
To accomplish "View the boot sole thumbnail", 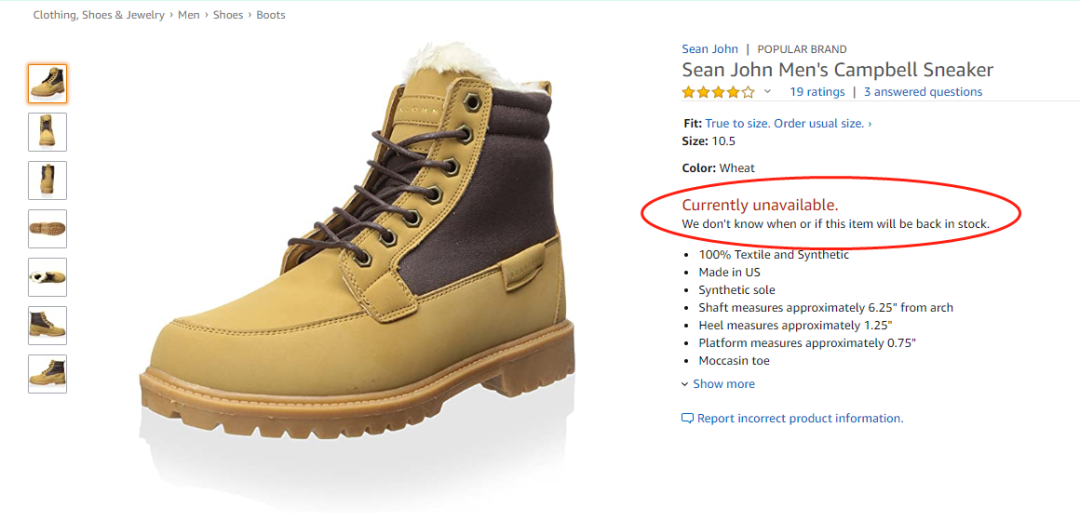I will pyautogui.click(x=47, y=229).
